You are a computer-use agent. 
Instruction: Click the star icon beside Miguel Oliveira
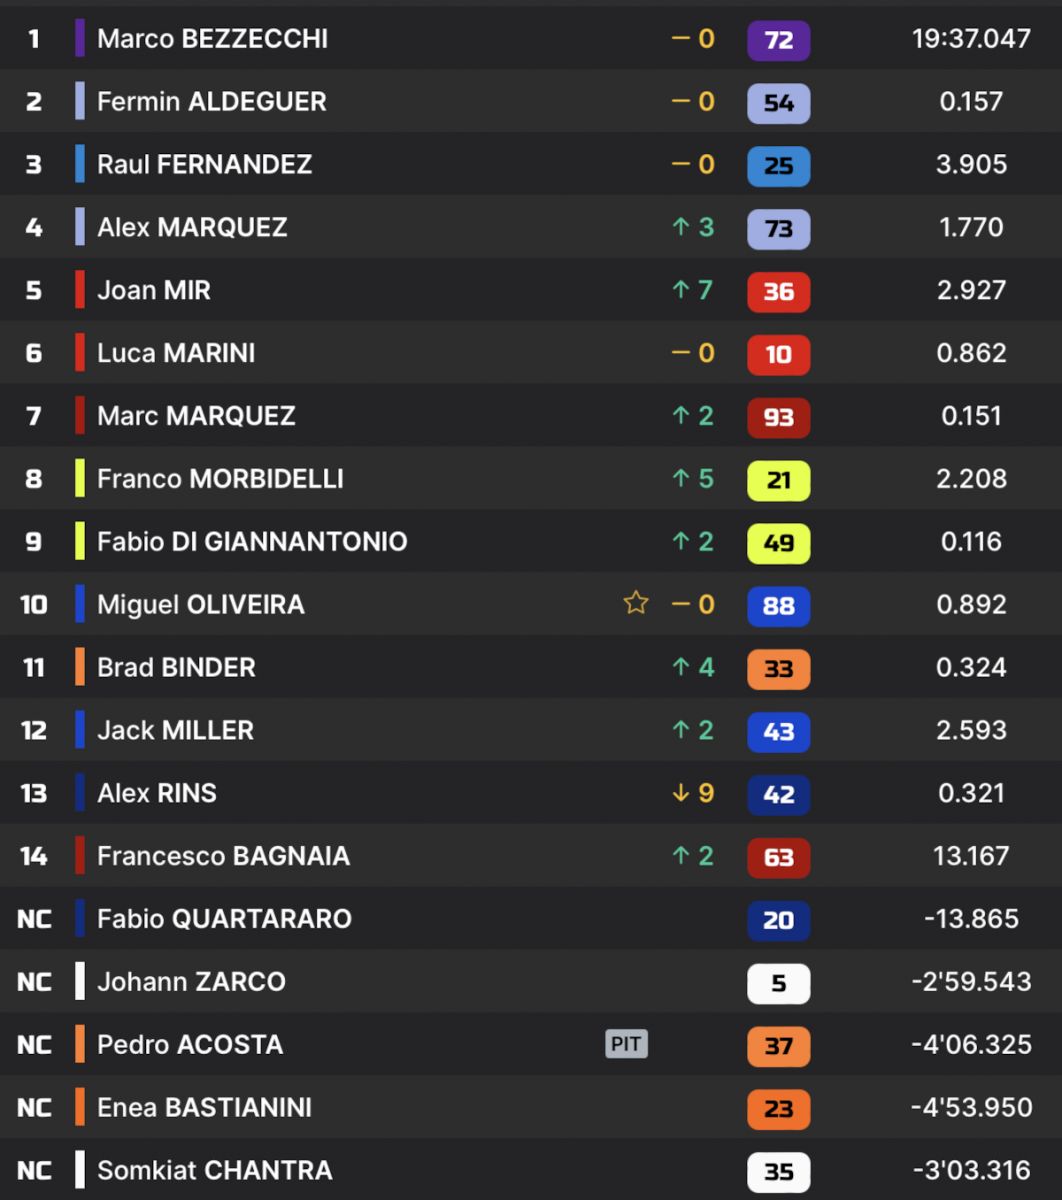point(636,603)
